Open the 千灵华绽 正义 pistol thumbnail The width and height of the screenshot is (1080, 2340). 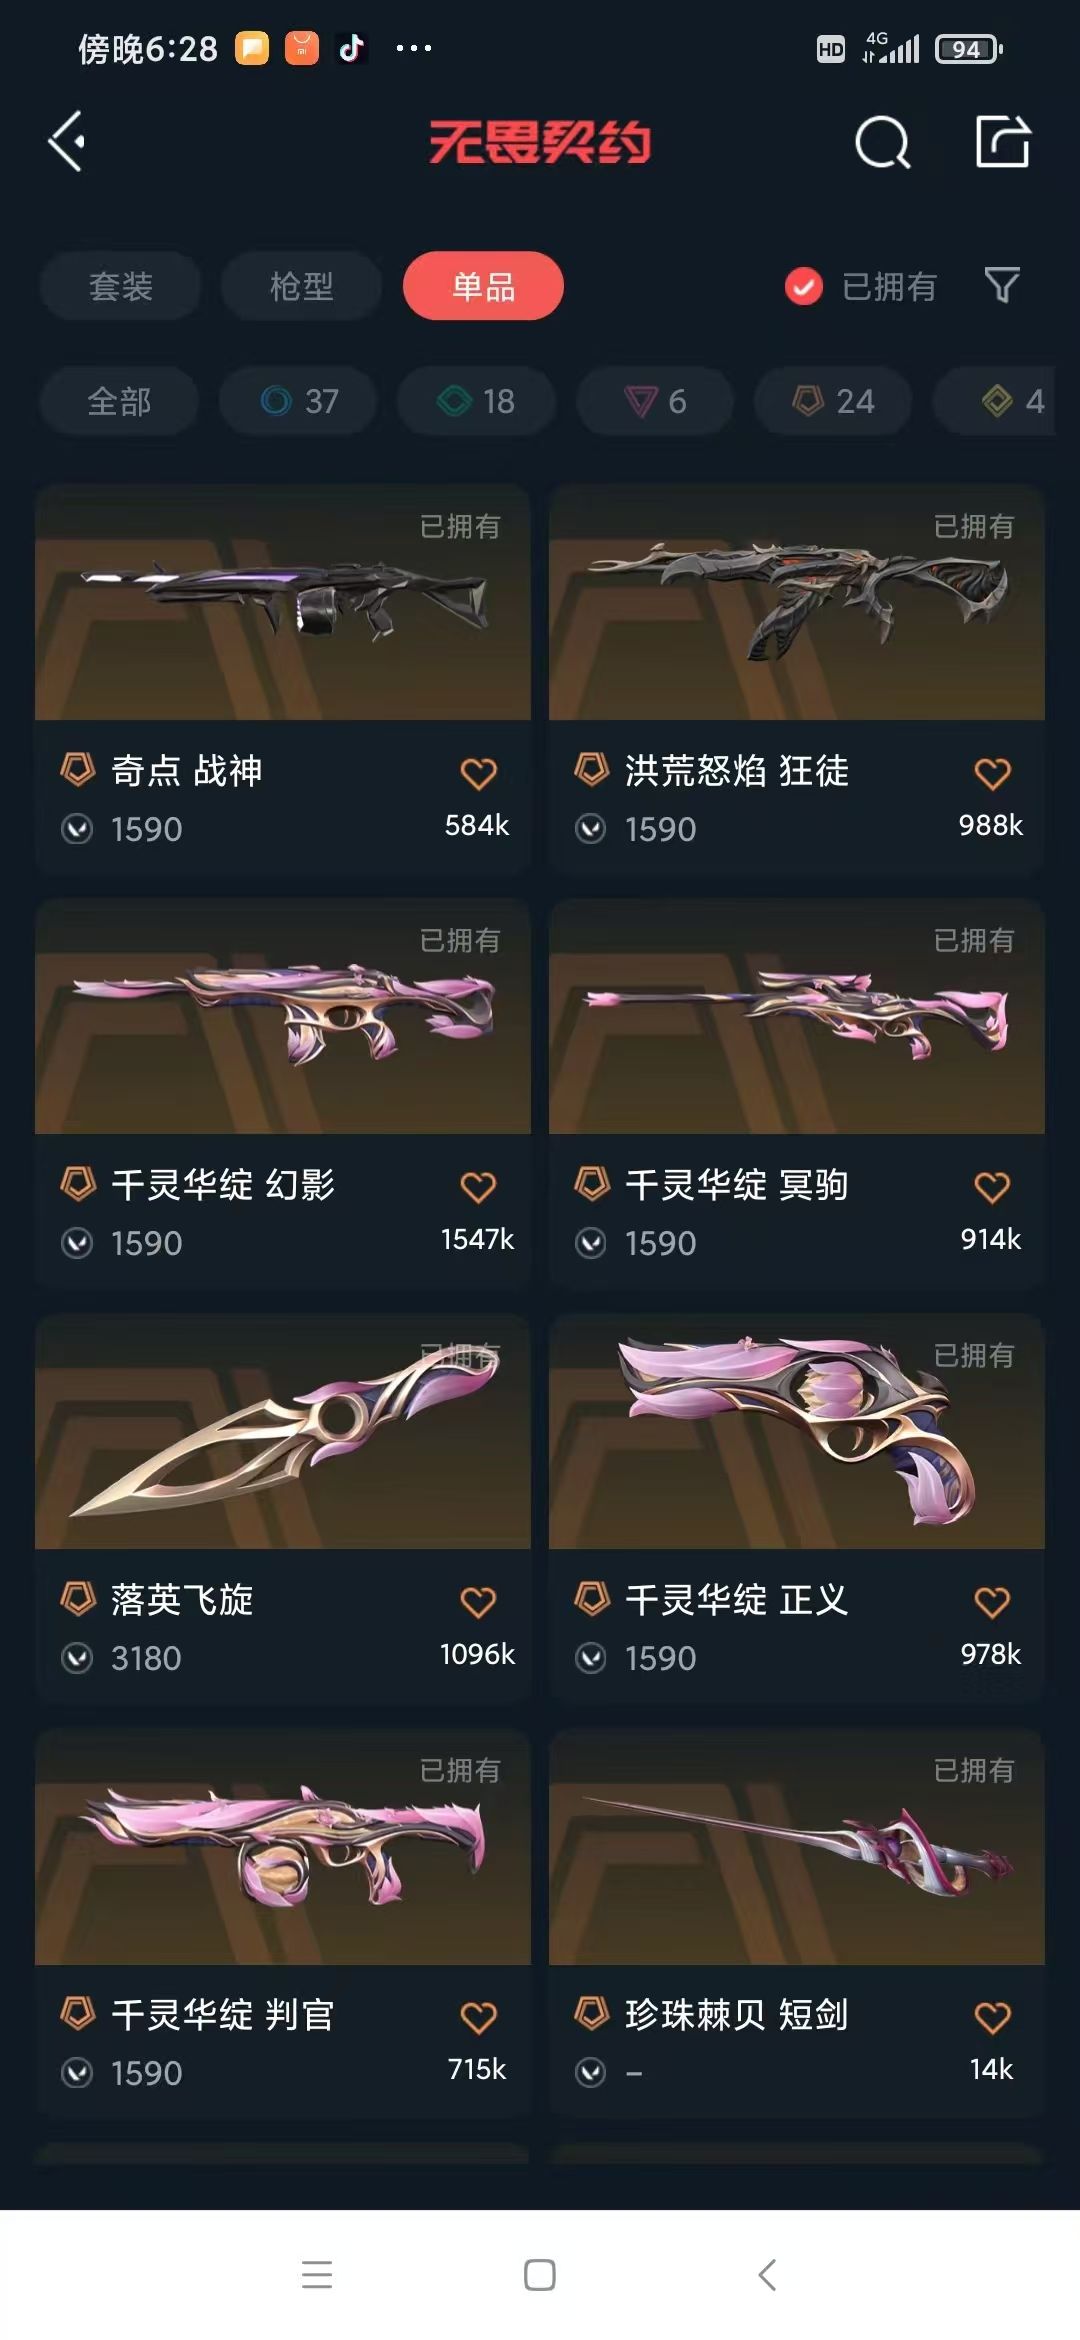point(797,1432)
